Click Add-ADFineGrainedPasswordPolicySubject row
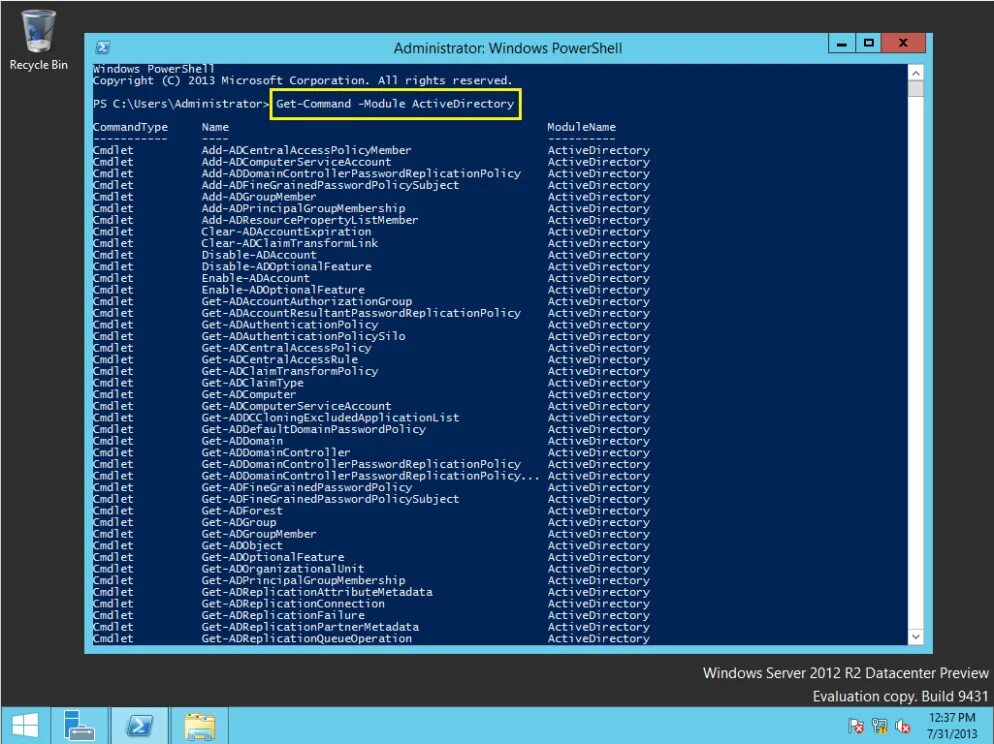Image resolution: width=994 pixels, height=744 pixels. tap(371, 185)
